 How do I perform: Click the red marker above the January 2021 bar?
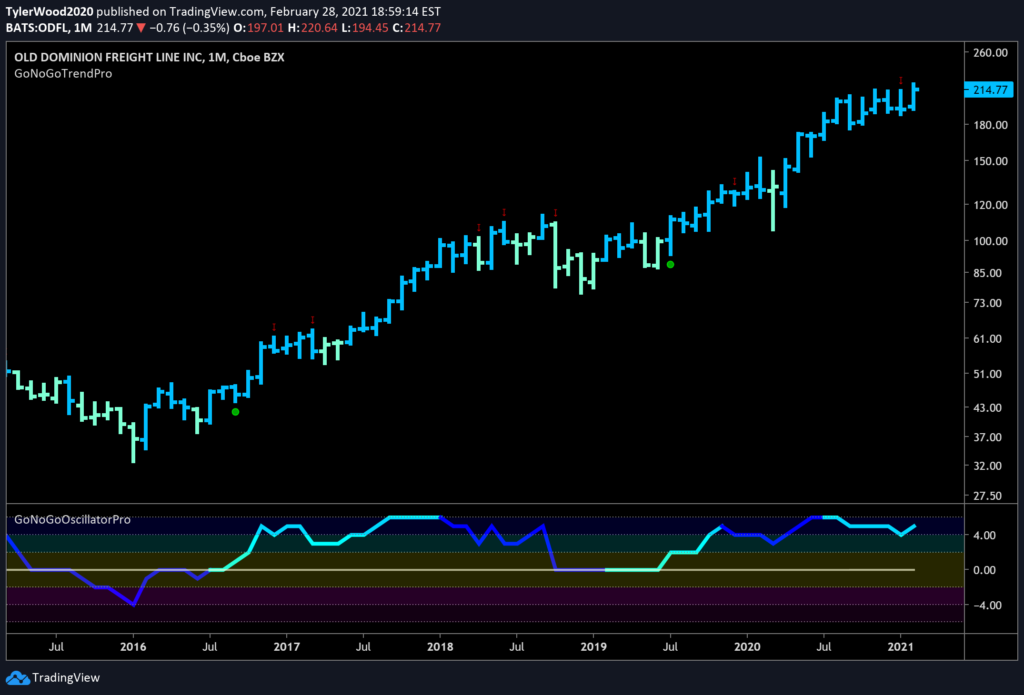[x=901, y=80]
